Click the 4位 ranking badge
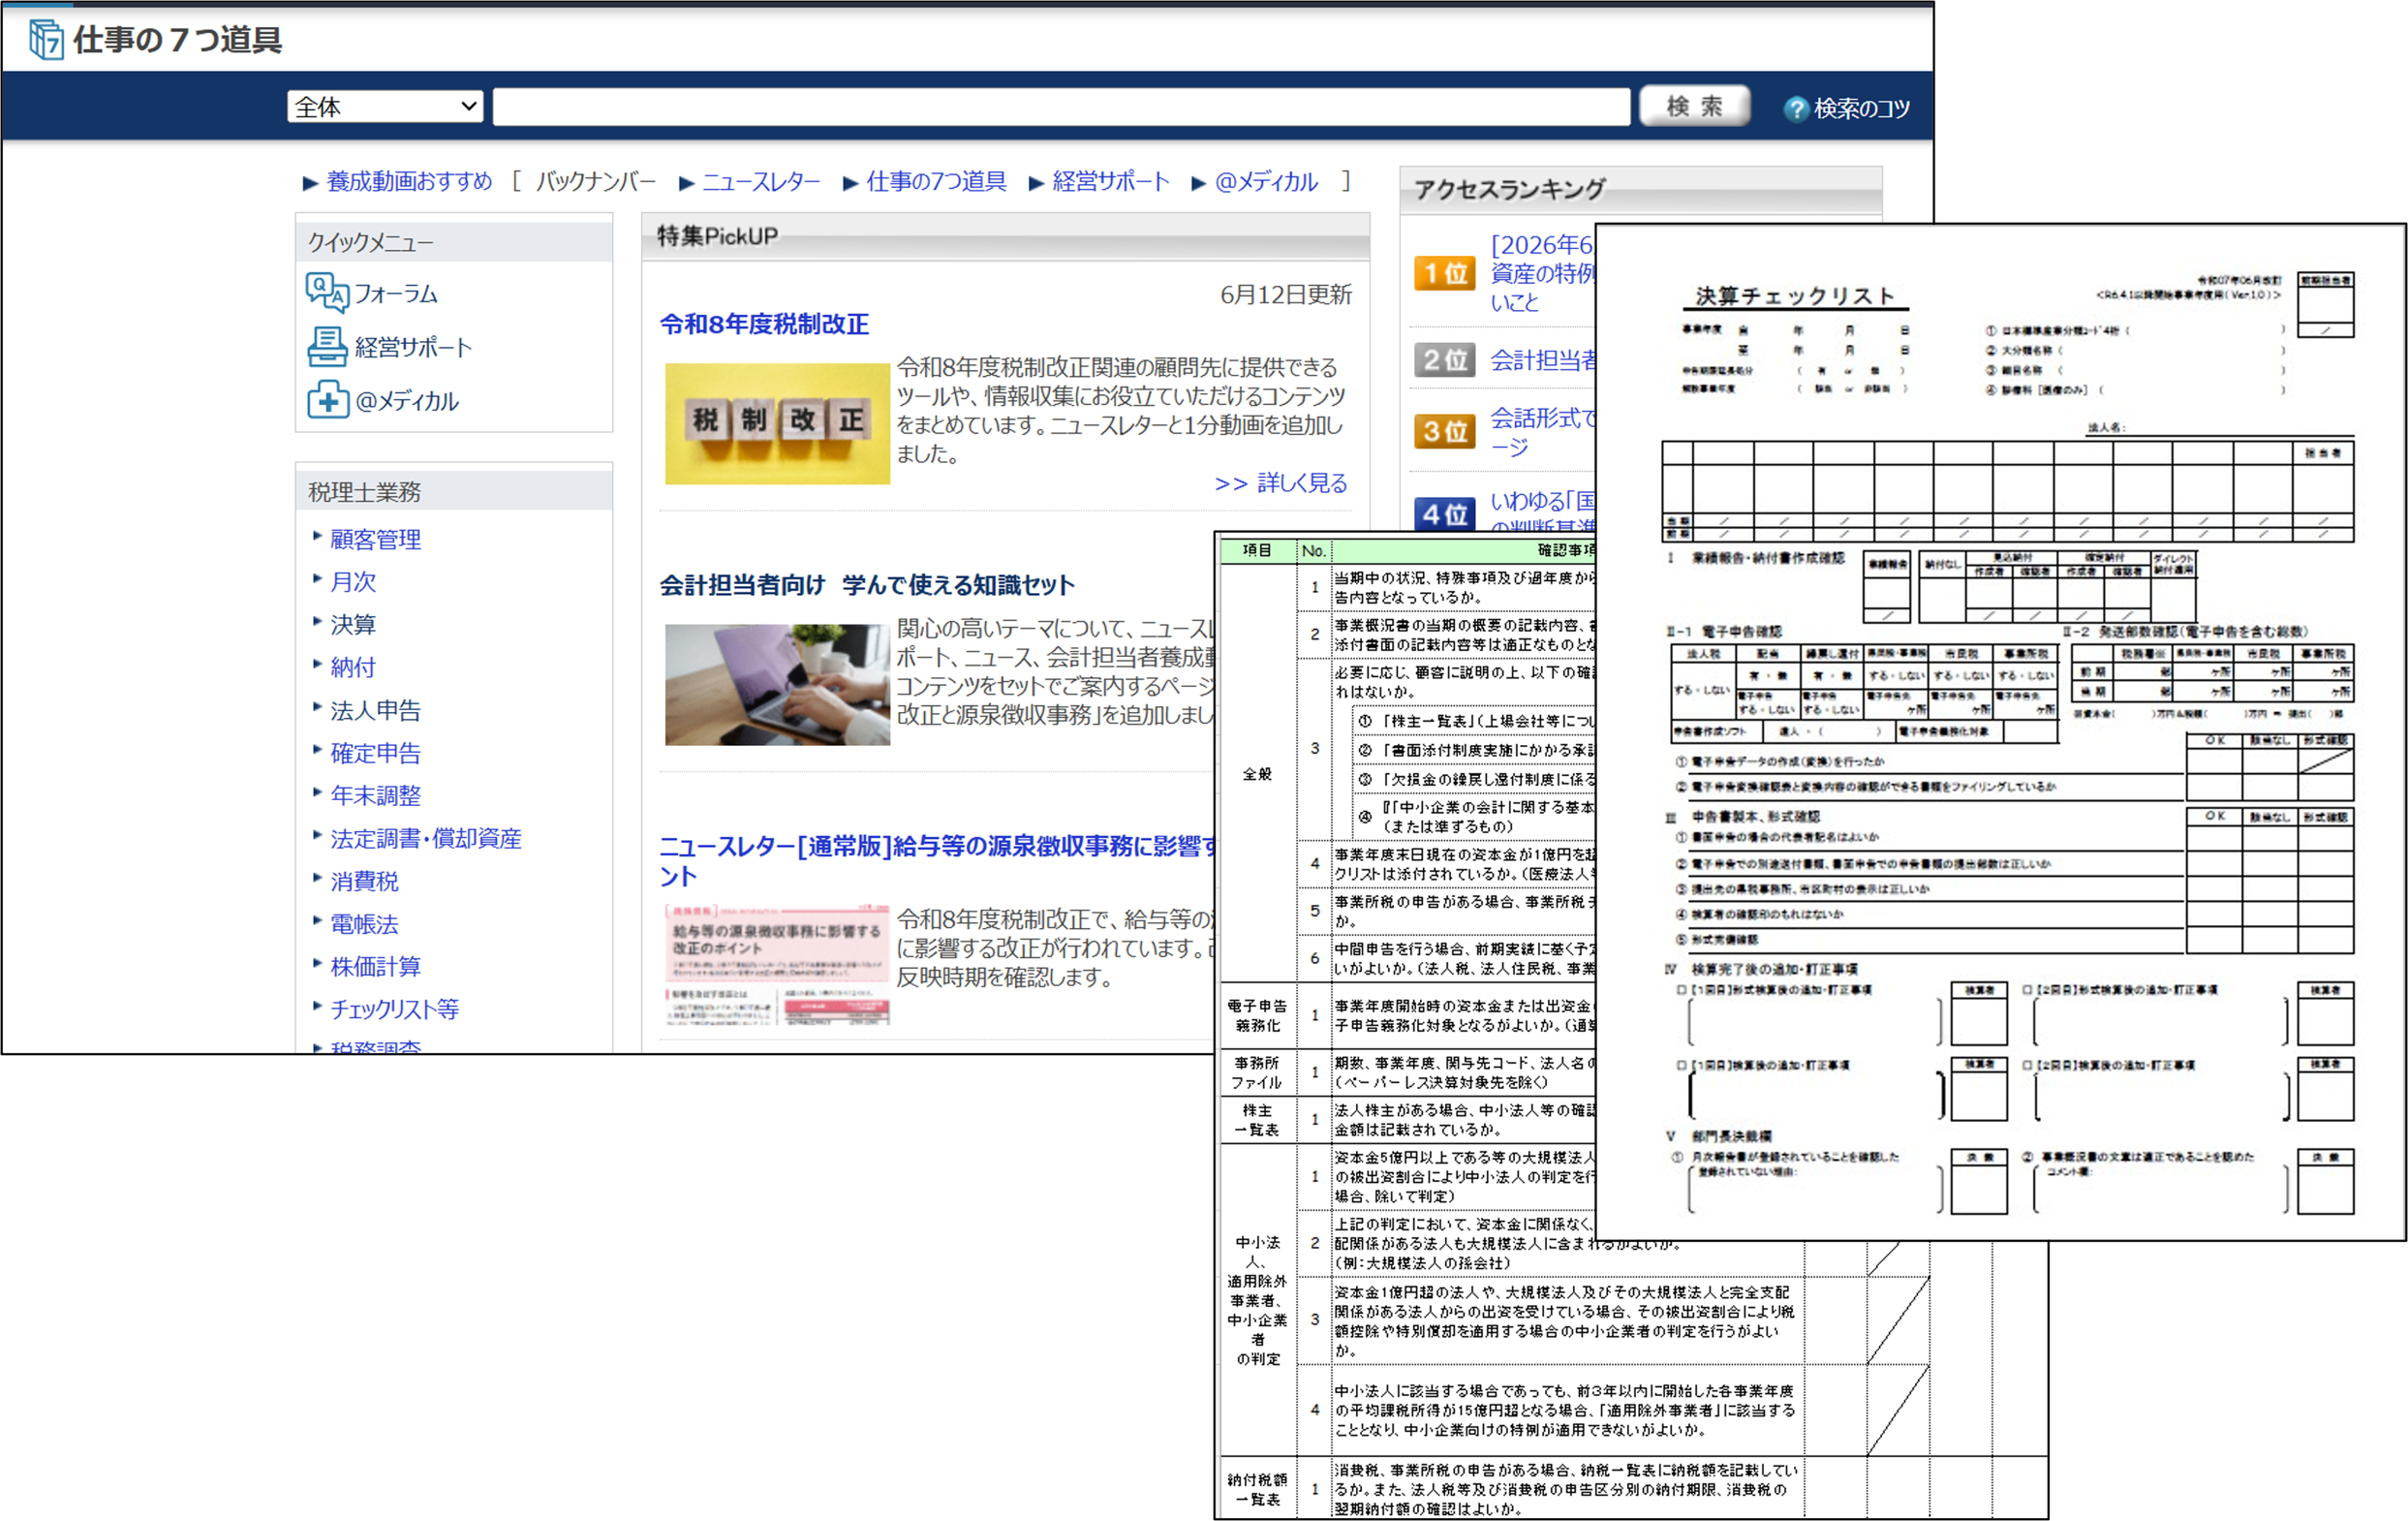 (x=1444, y=514)
